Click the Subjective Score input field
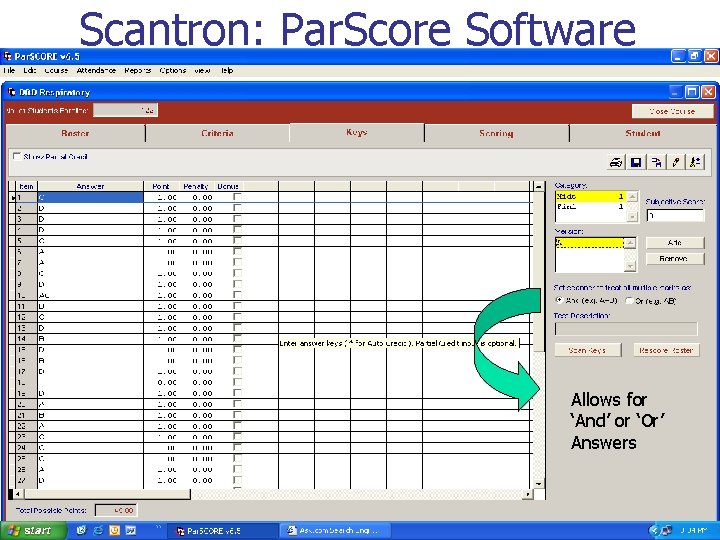Image resolution: width=720 pixels, height=540 pixels. (675, 215)
